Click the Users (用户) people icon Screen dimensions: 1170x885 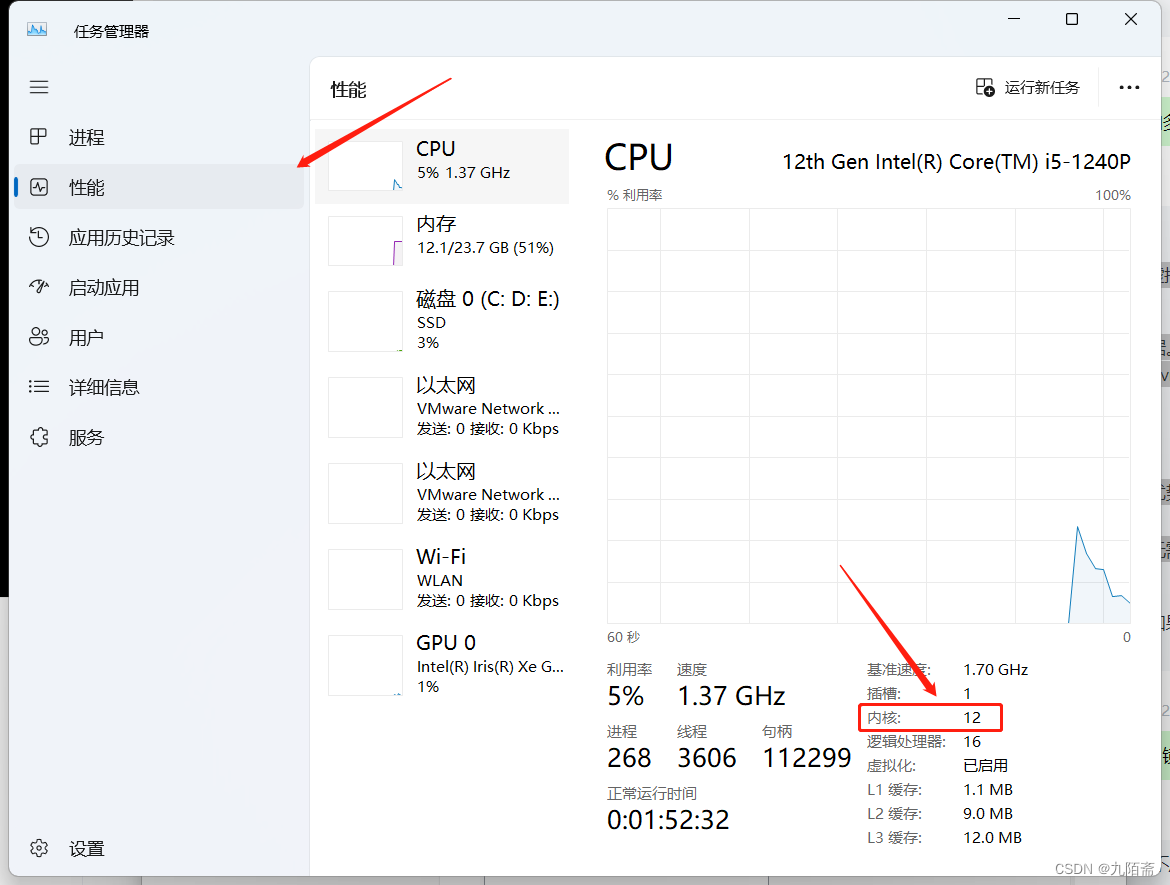coord(39,337)
